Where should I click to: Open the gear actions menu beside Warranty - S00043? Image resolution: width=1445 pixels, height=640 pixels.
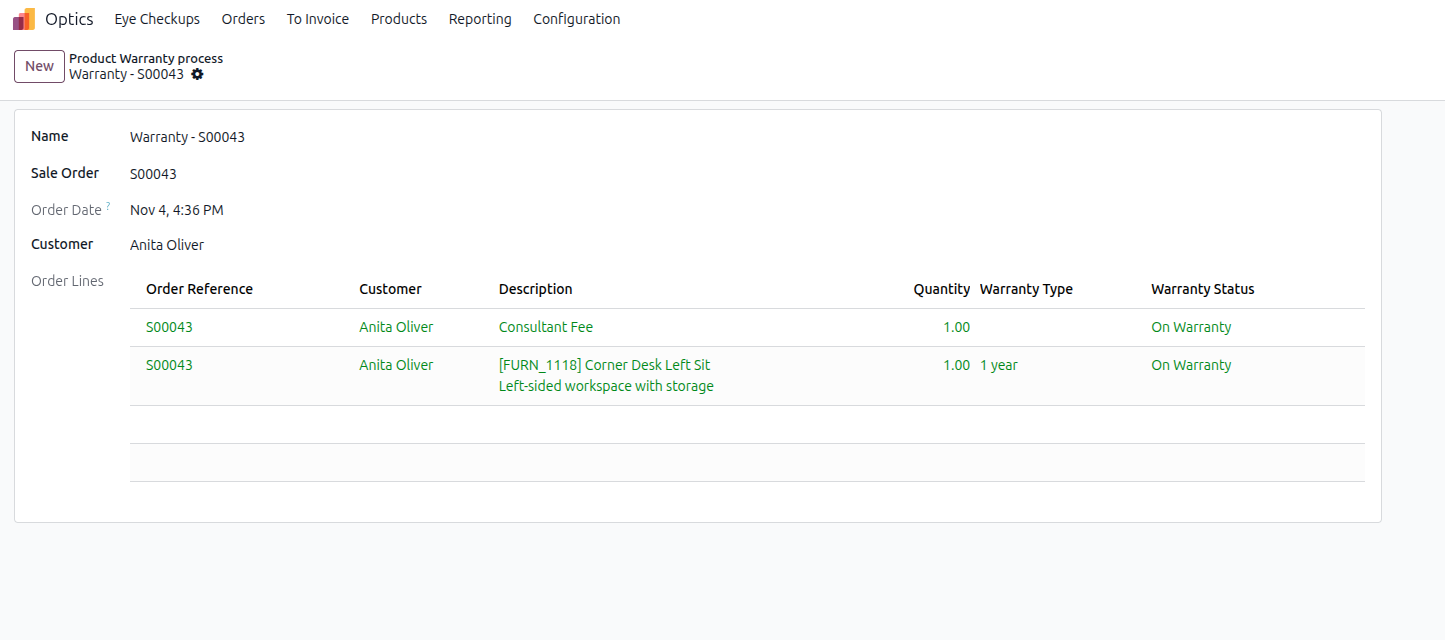pyautogui.click(x=197, y=74)
